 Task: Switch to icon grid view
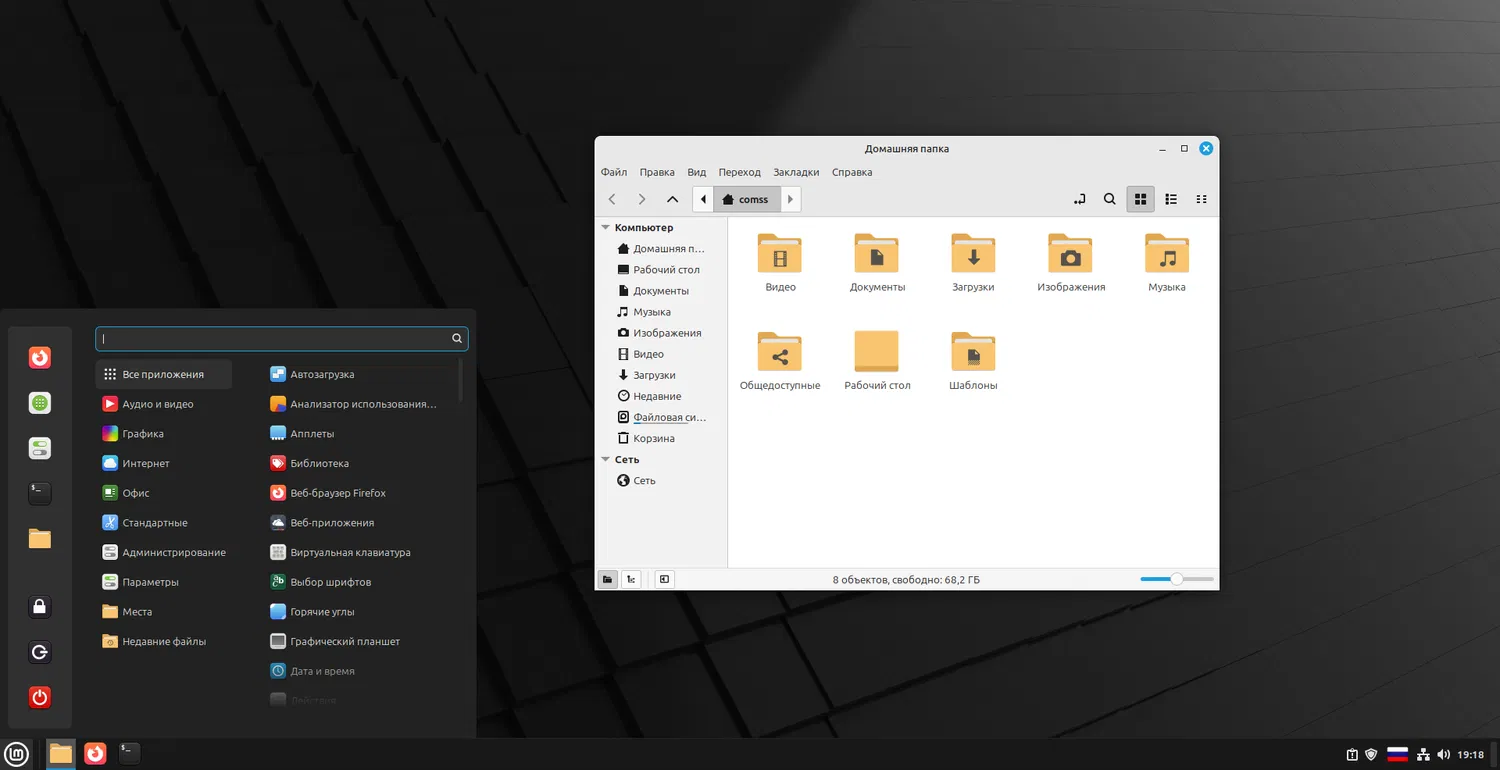pos(1140,199)
